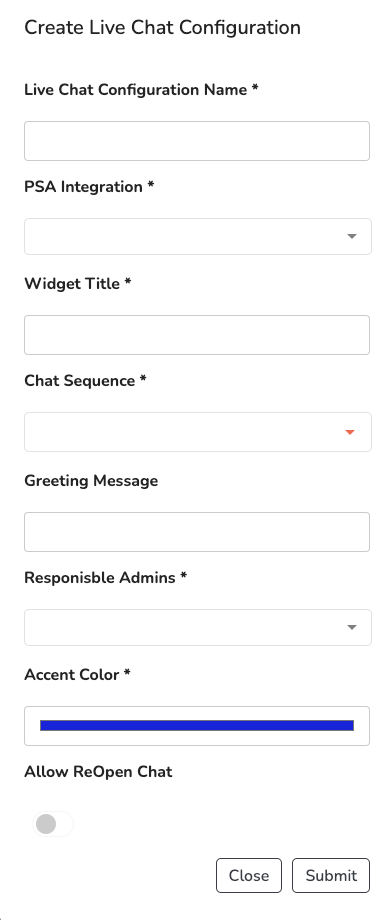This screenshot has height=920, width=392.
Task: Click the gray arrow icon of Responisble Admins
Action: (x=352, y=627)
